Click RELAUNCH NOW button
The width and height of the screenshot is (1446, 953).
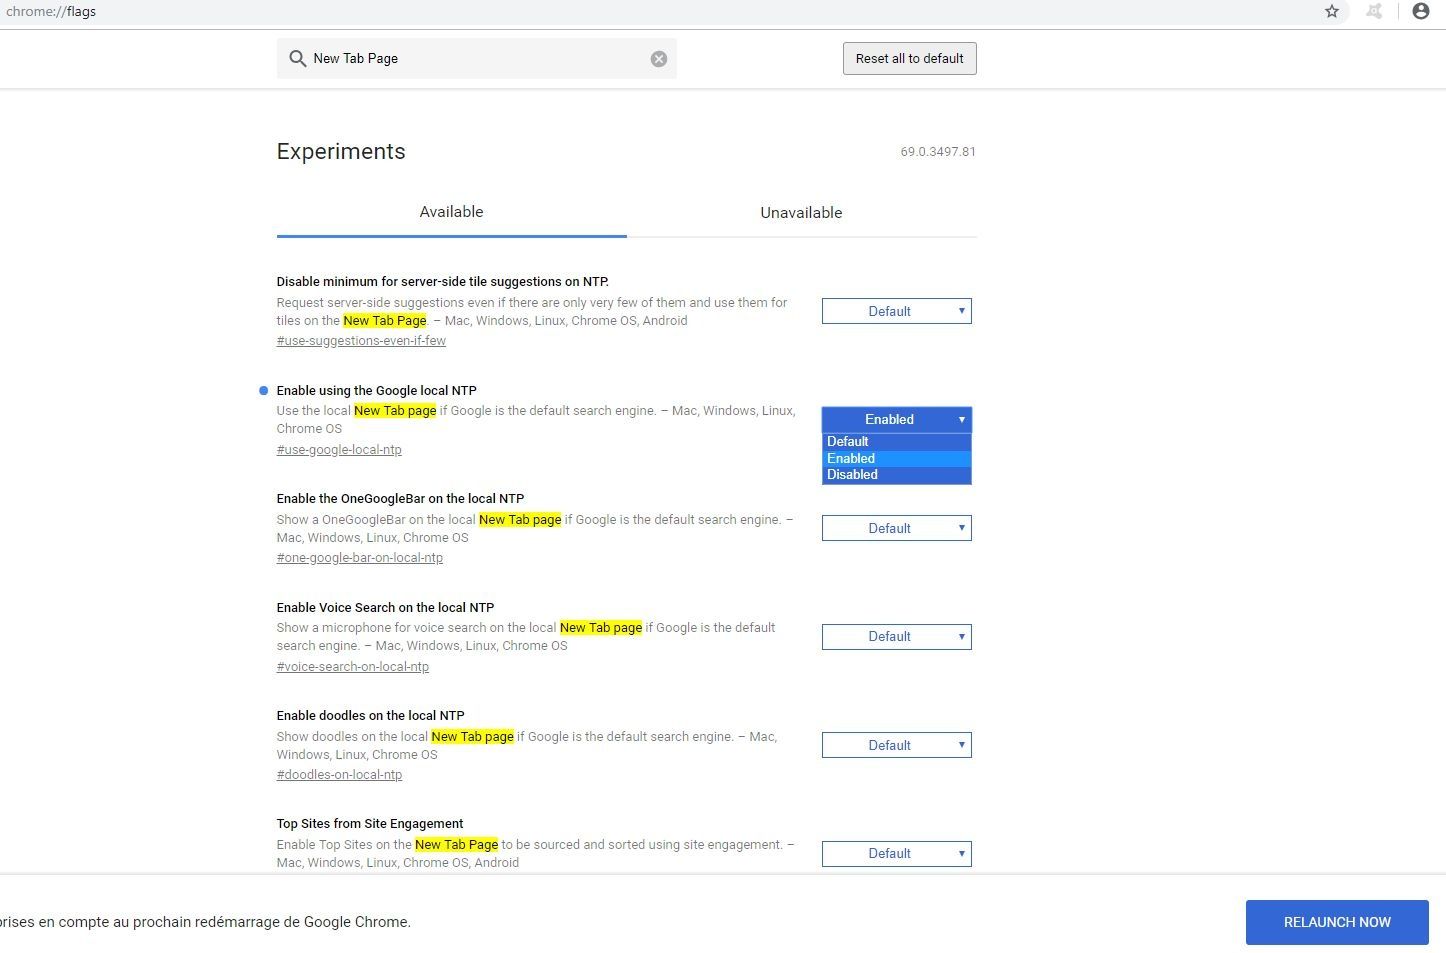[1337, 922]
